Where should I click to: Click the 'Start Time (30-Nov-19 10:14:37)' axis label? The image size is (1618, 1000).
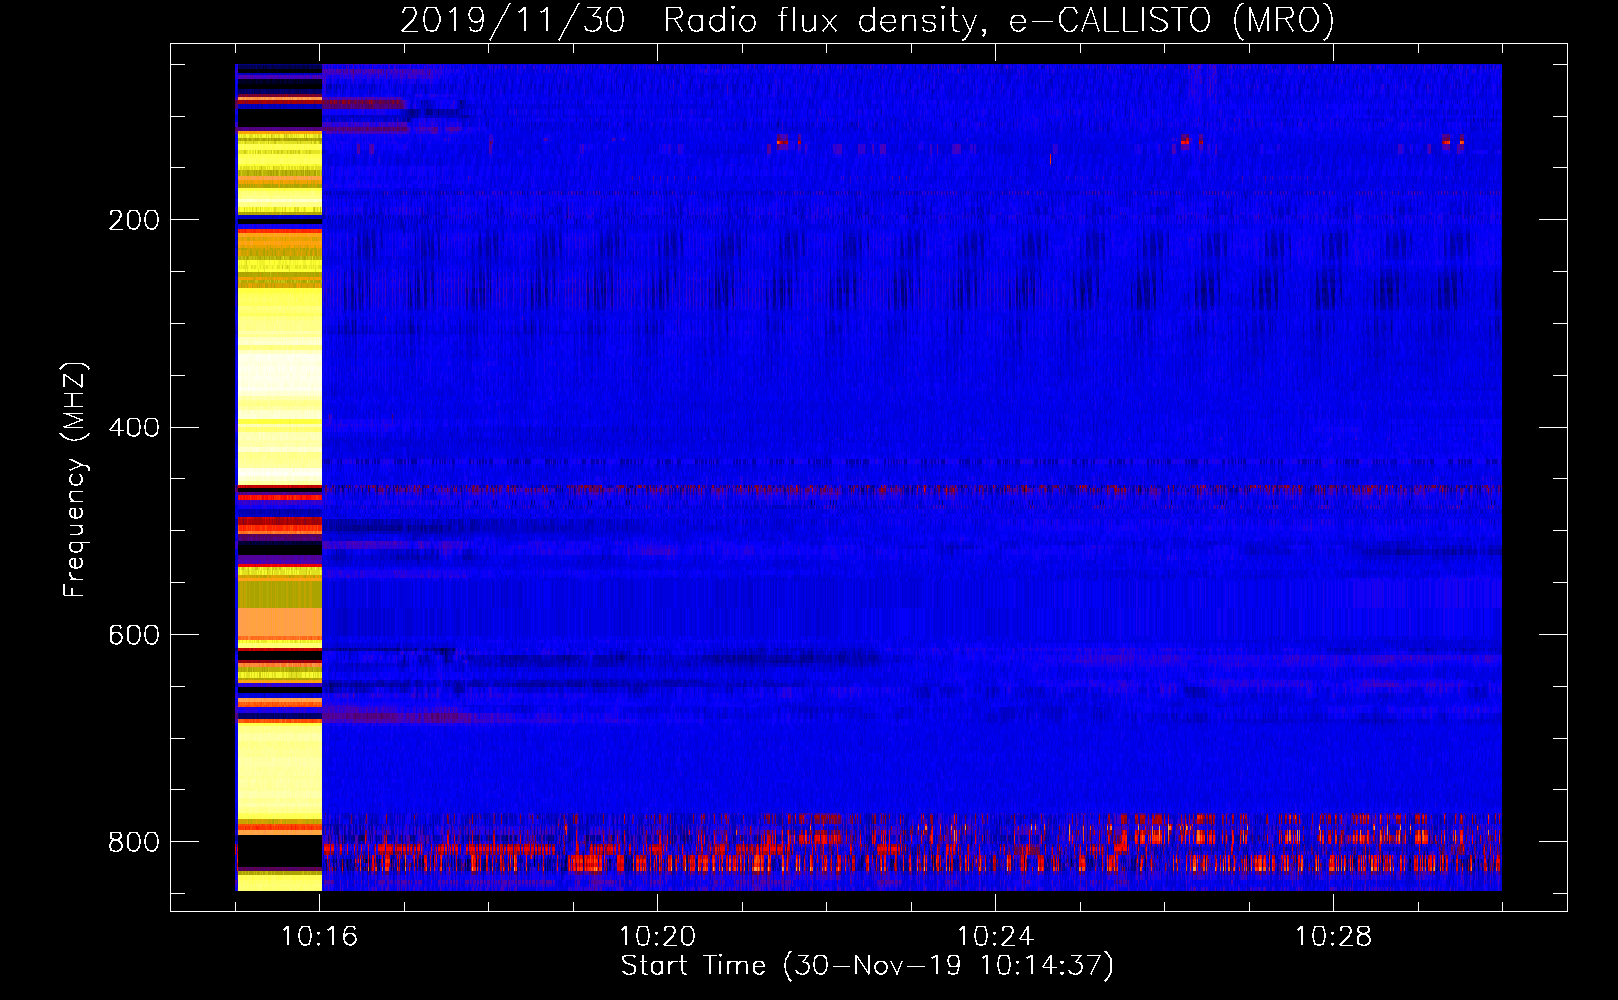pyautogui.click(x=867, y=966)
